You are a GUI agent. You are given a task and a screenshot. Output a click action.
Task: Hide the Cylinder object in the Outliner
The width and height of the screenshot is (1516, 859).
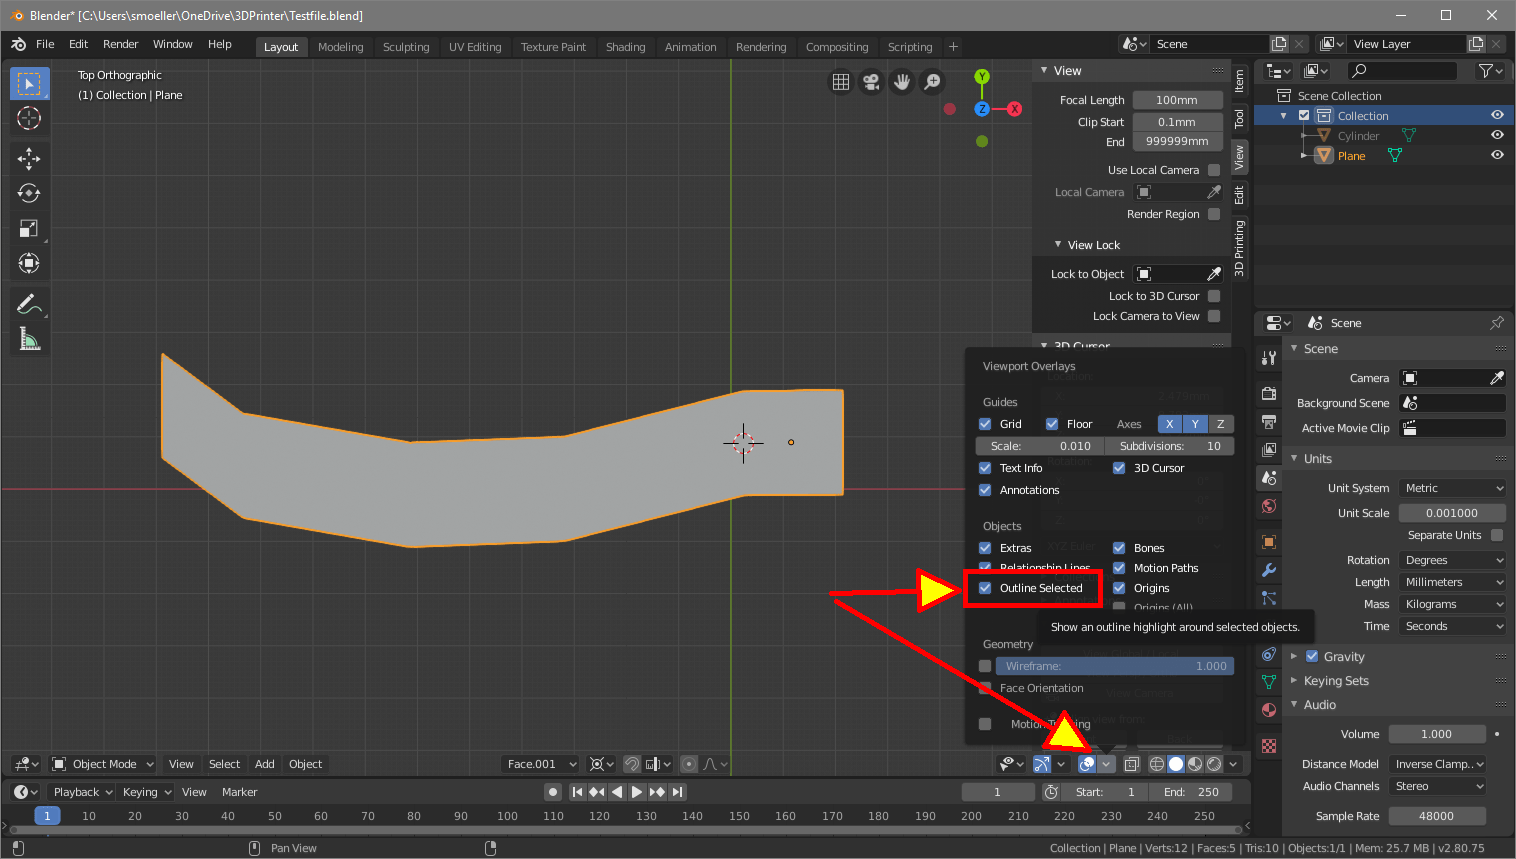coord(1497,135)
